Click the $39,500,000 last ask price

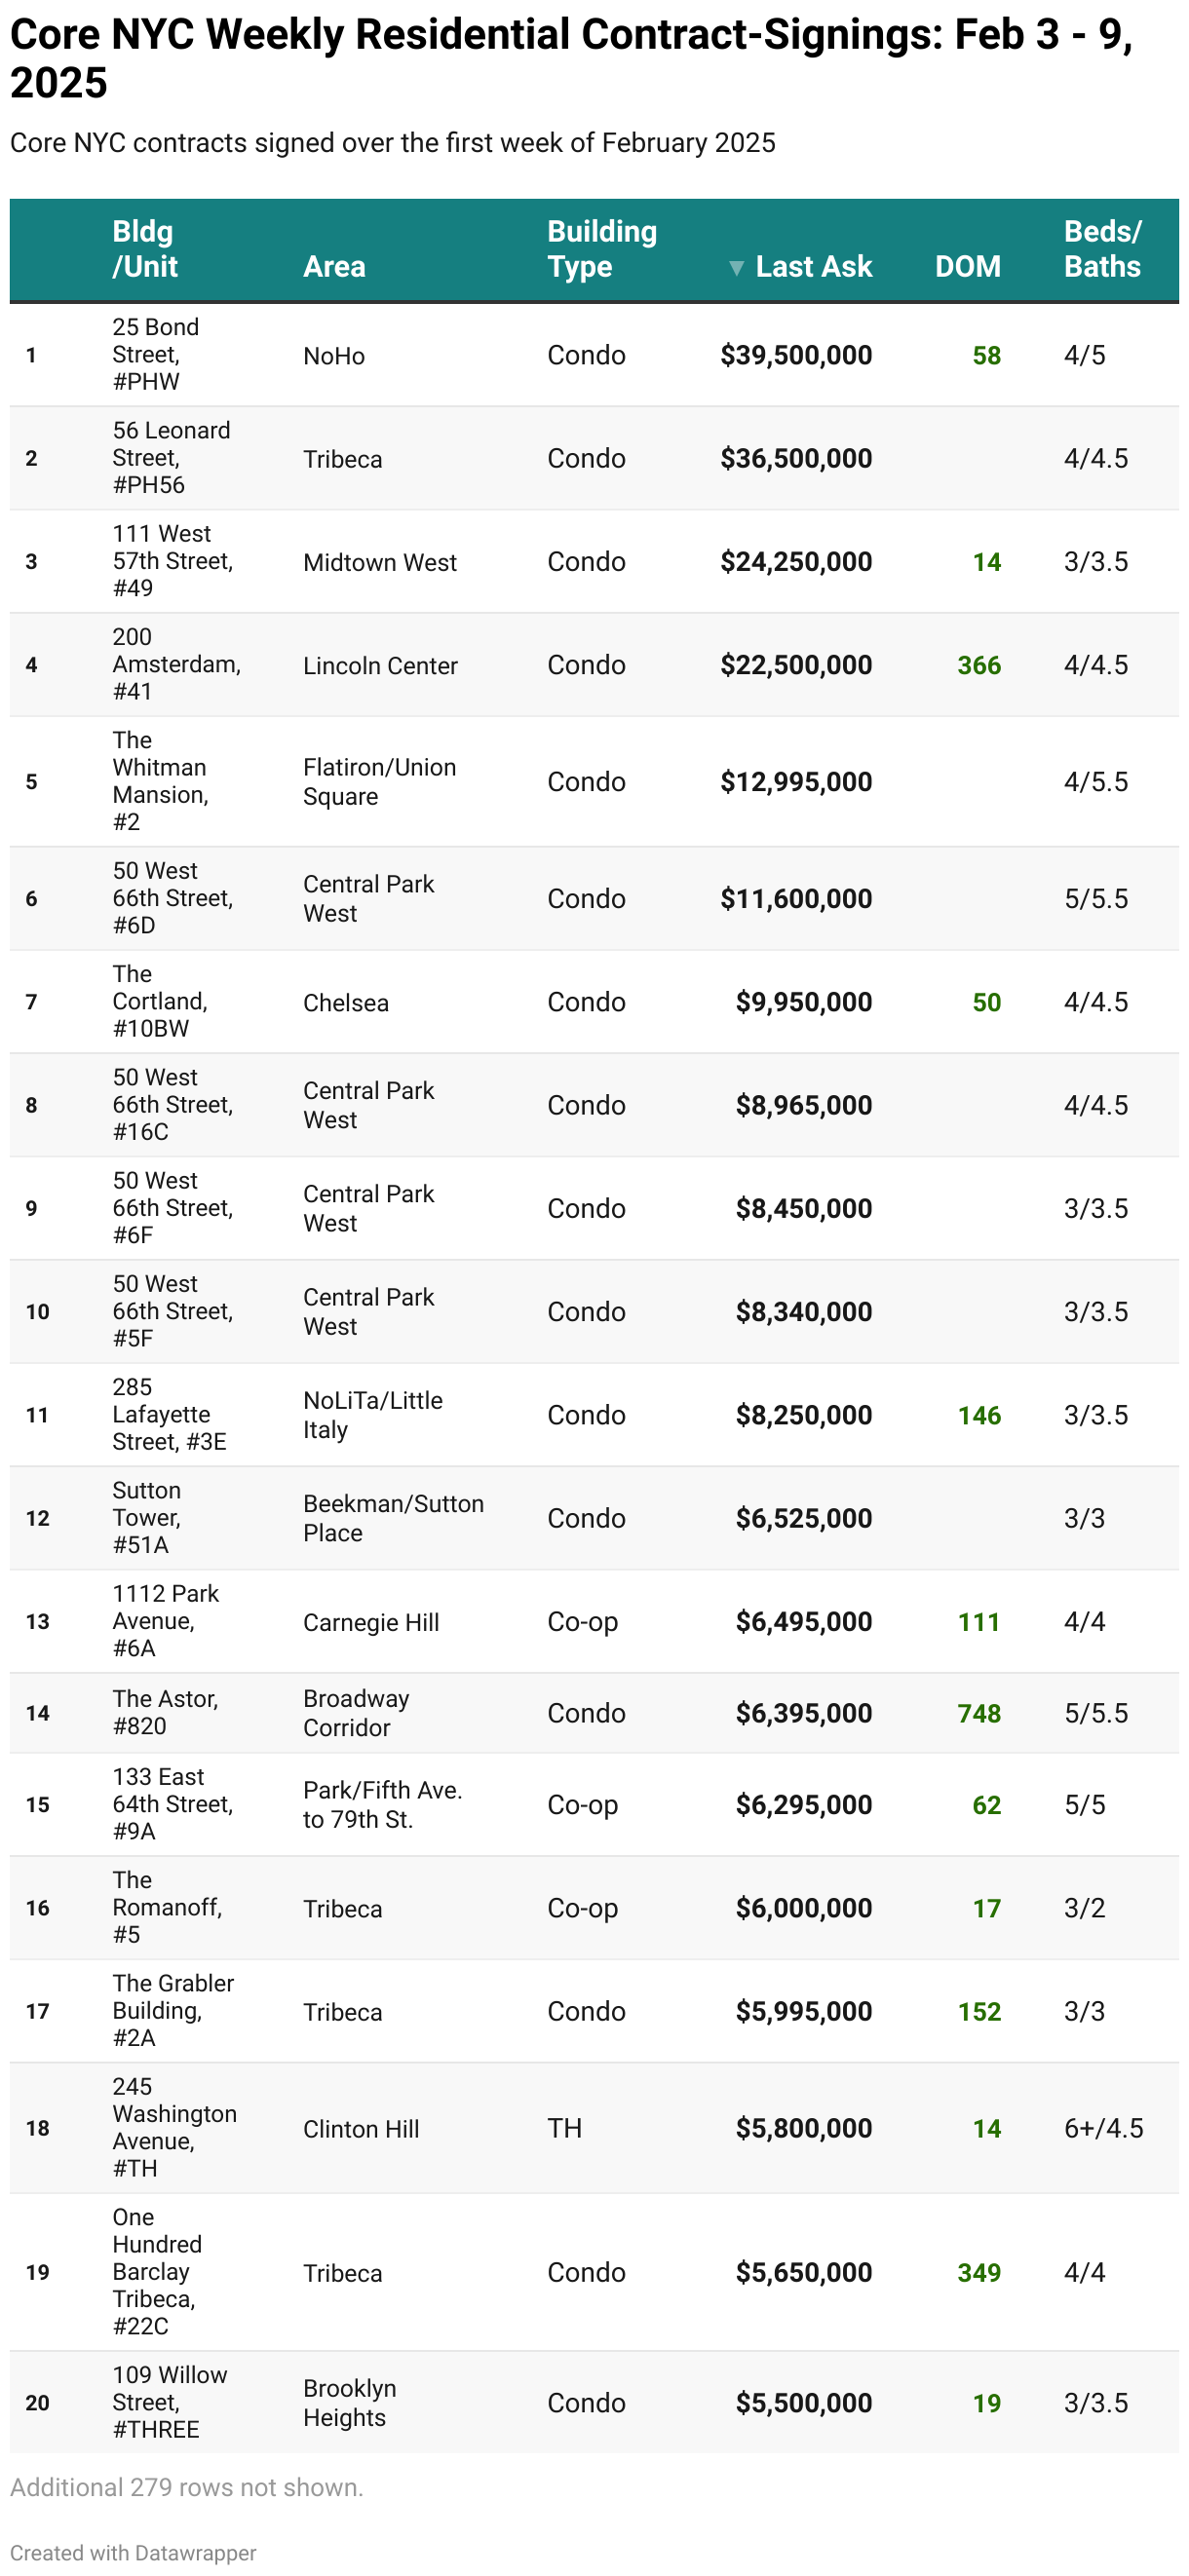click(796, 356)
